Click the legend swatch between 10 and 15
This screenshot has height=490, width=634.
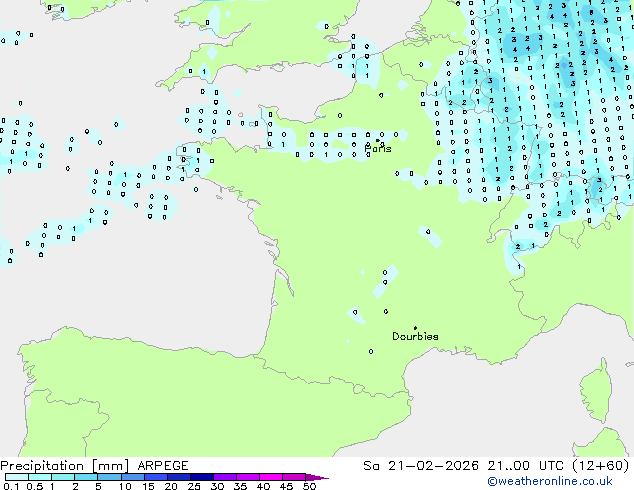click(x=133, y=477)
